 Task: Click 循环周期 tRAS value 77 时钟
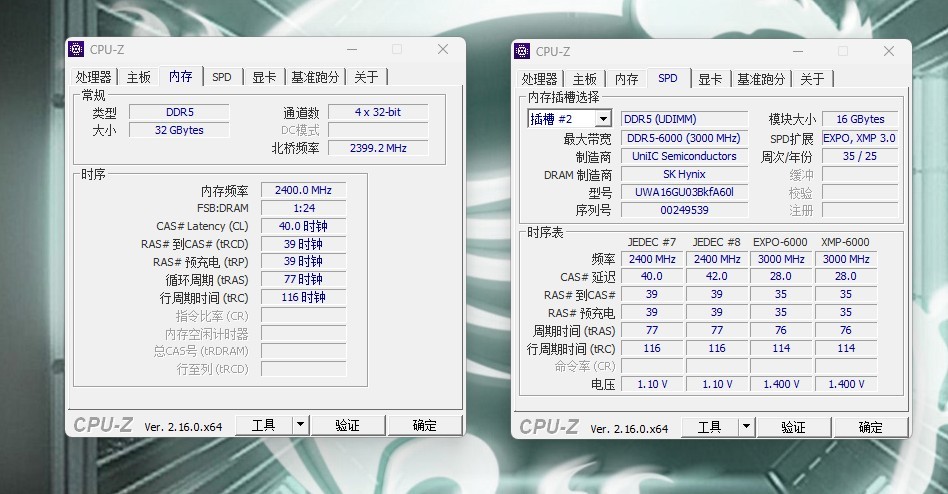304,279
